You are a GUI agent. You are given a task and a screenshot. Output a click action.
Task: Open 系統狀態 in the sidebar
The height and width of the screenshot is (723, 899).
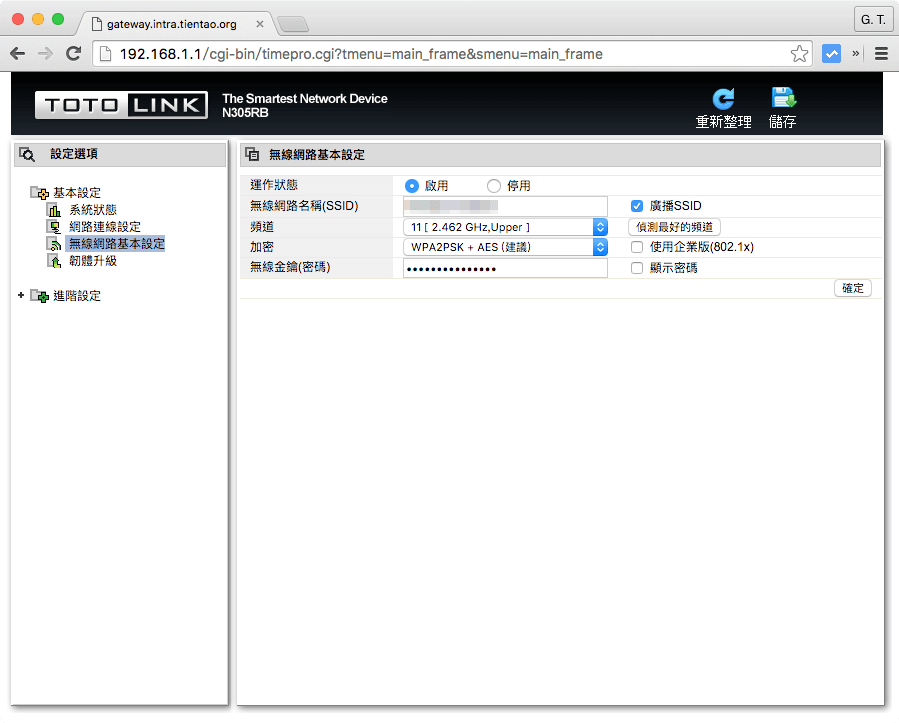[92, 210]
